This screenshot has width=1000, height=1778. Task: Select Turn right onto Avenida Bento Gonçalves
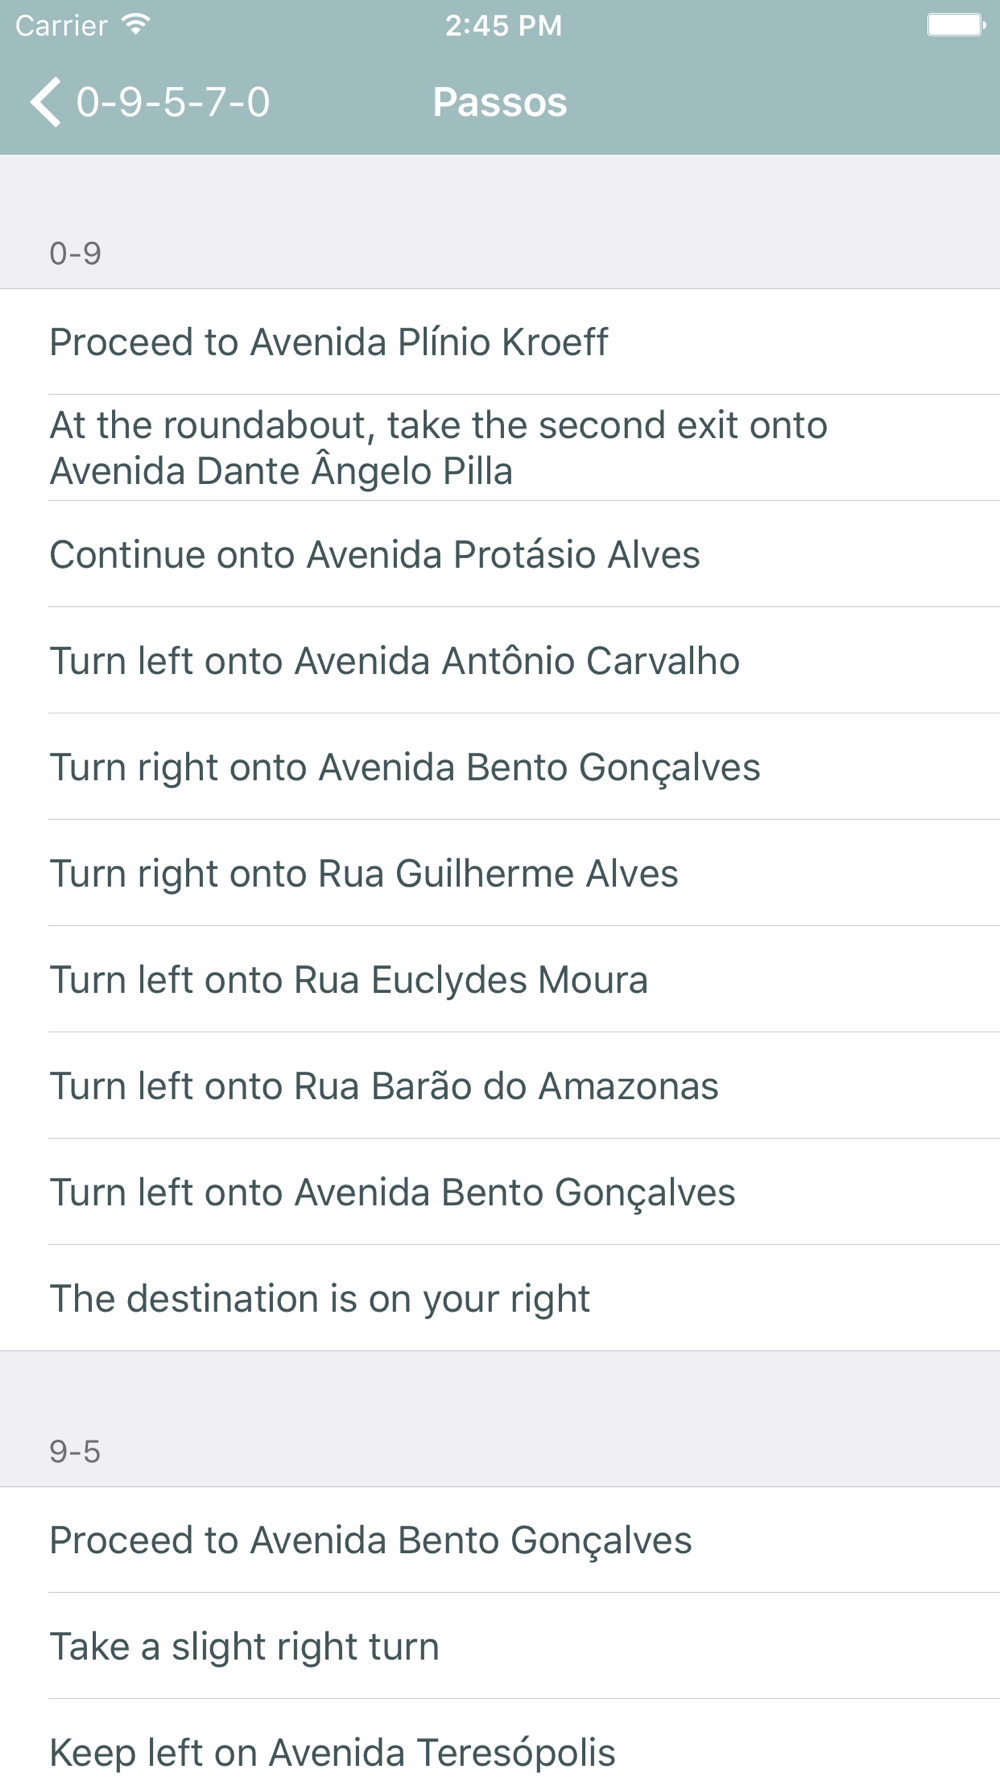pyautogui.click(x=500, y=767)
